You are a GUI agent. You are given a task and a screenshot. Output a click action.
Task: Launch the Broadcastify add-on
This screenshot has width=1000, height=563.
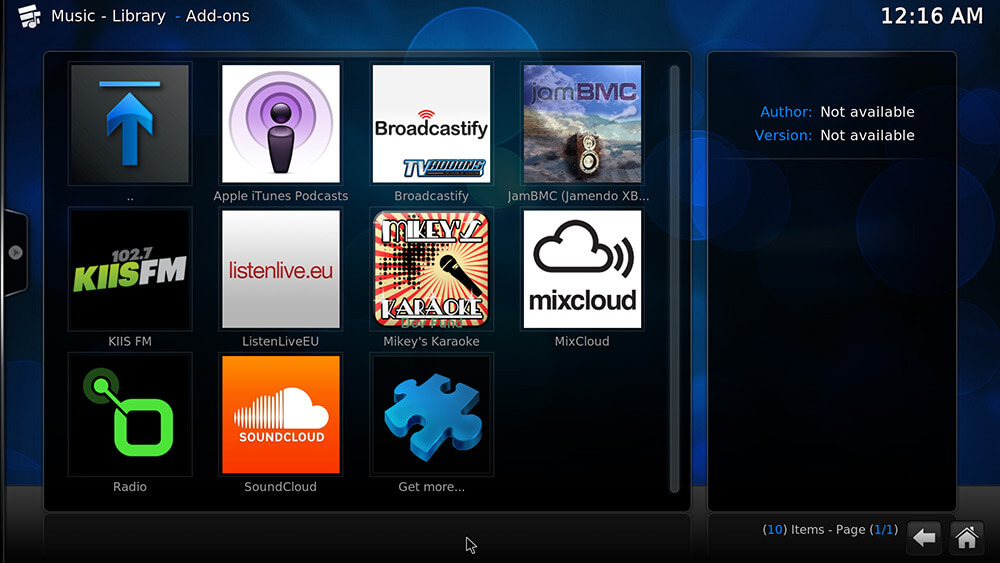coord(431,124)
